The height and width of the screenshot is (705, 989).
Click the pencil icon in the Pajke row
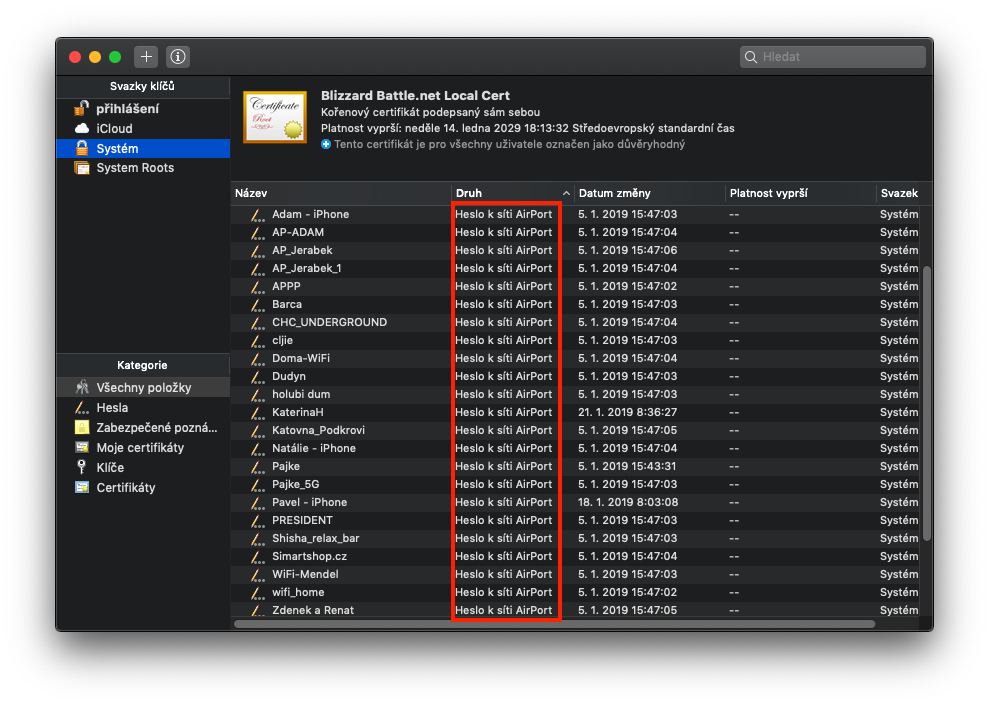(x=257, y=467)
